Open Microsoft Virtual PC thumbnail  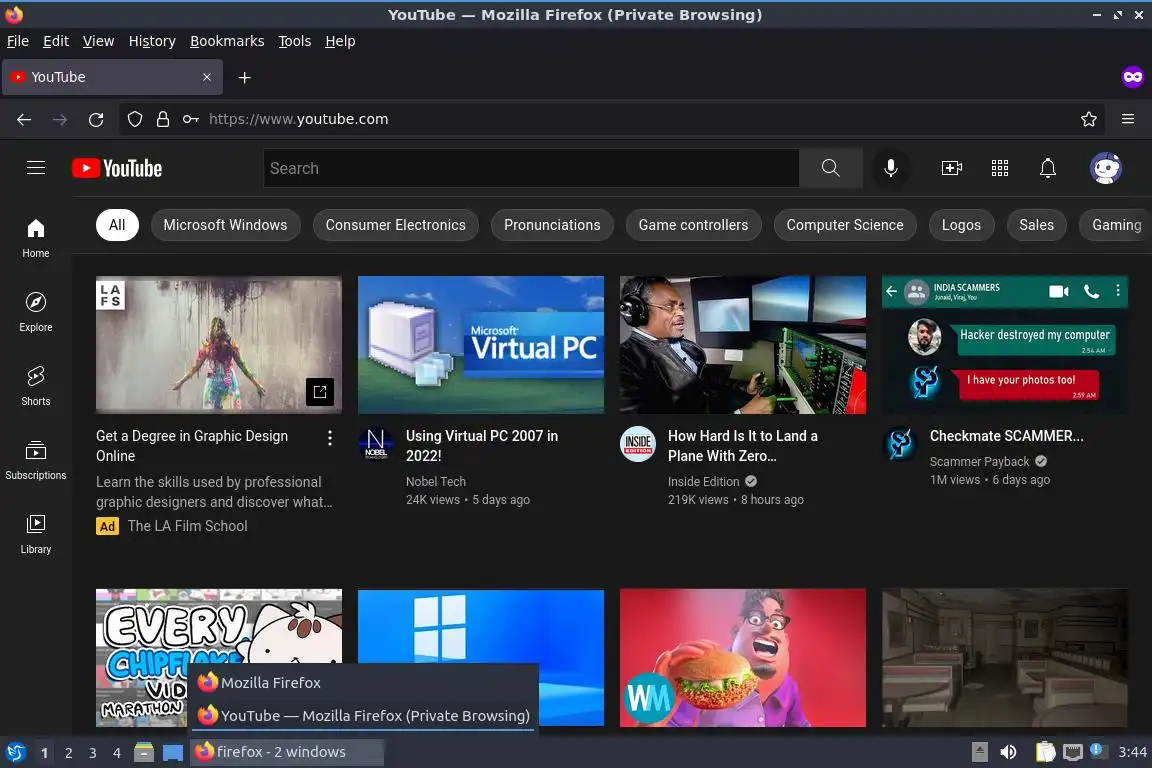(480, 345)
